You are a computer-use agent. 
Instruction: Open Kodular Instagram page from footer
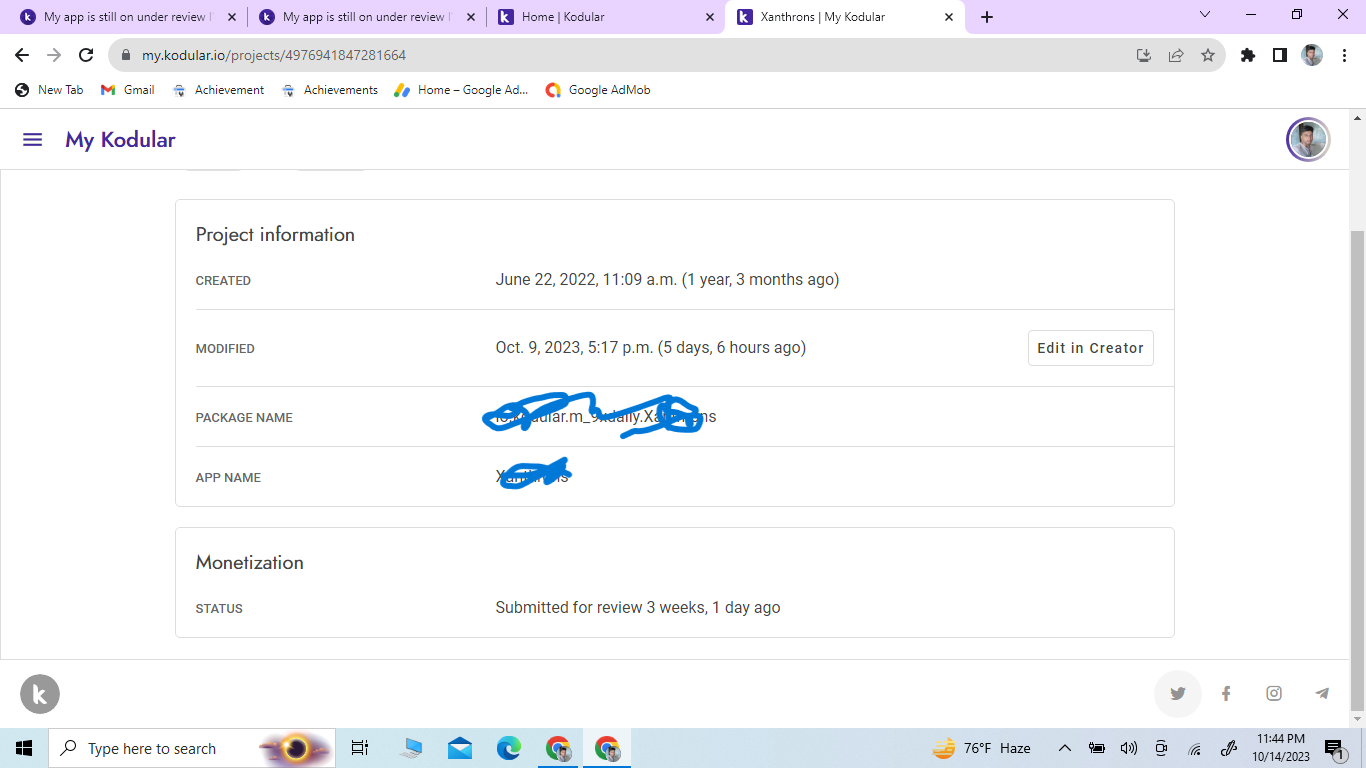tap(1274, 694)
